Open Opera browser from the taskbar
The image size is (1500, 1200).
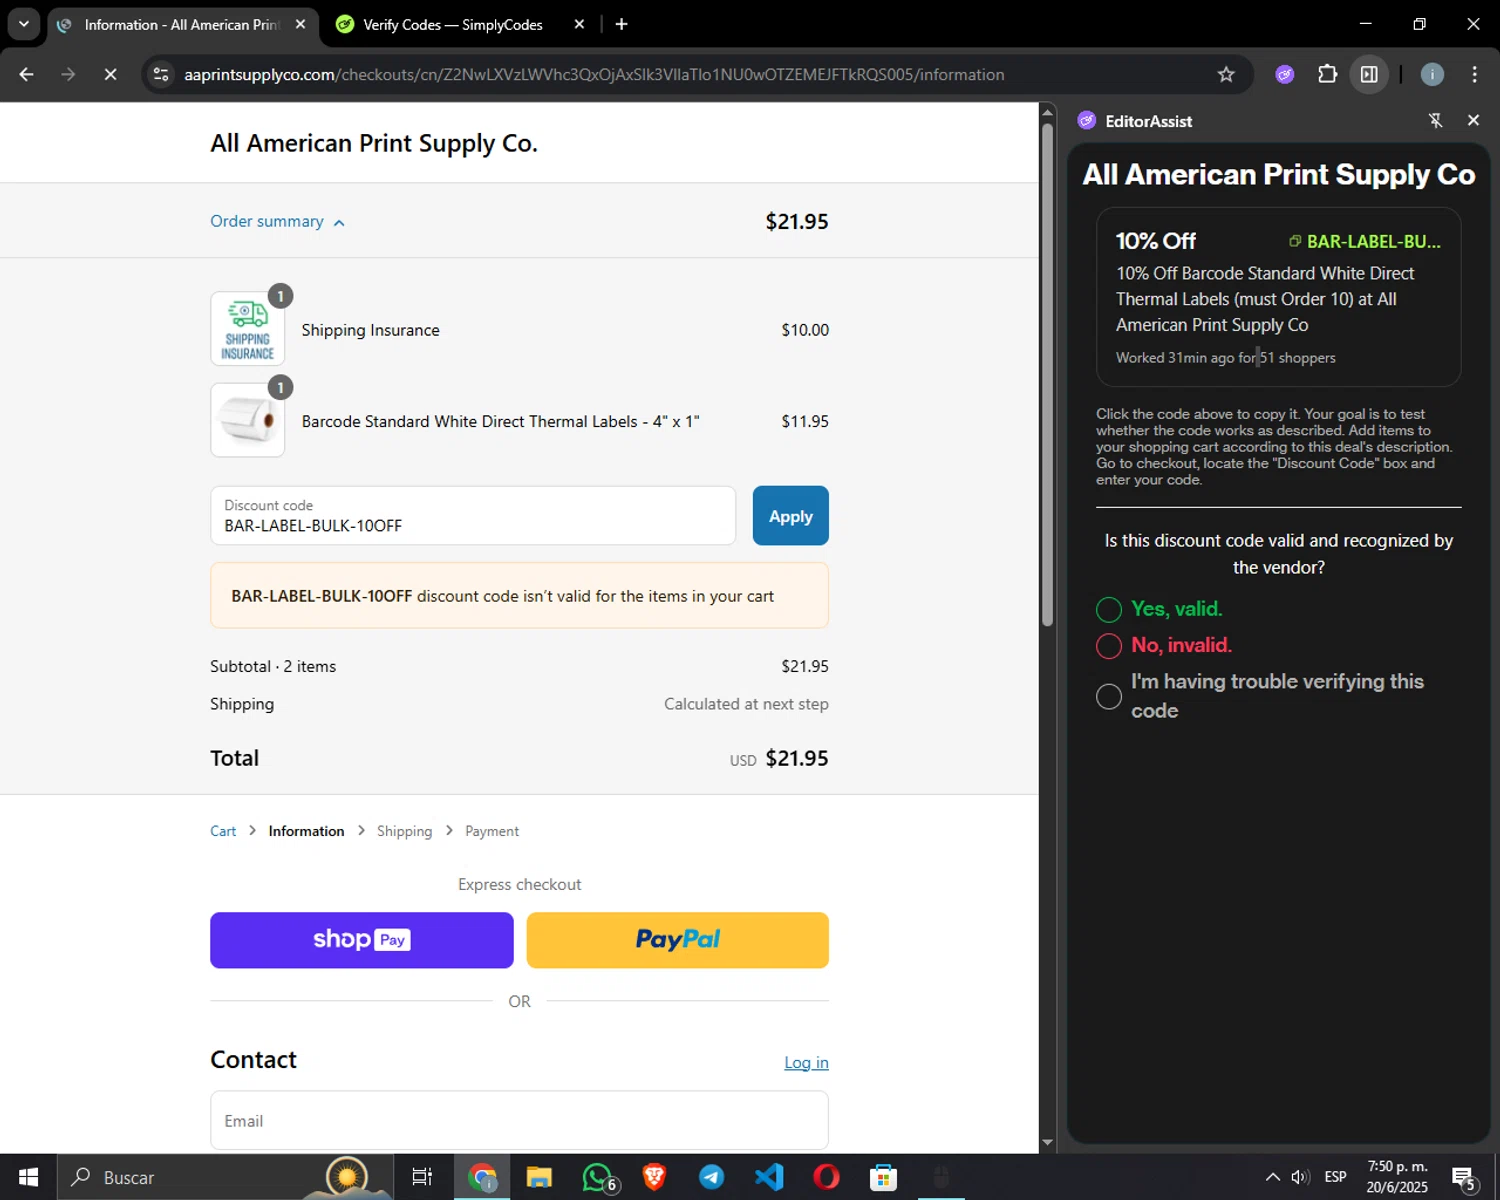click(x=826, y=1177)
